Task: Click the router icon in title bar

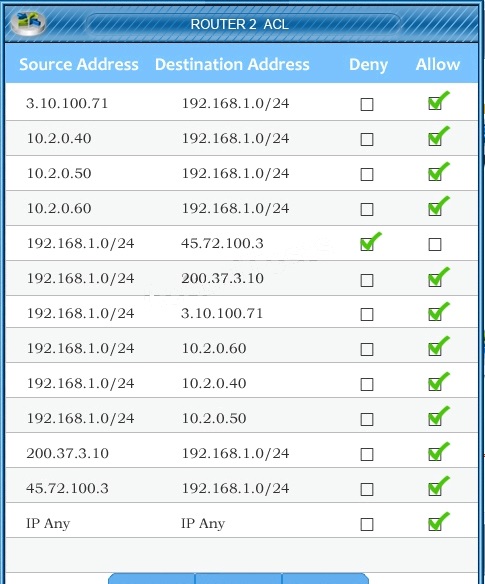Action: point(28,22)
